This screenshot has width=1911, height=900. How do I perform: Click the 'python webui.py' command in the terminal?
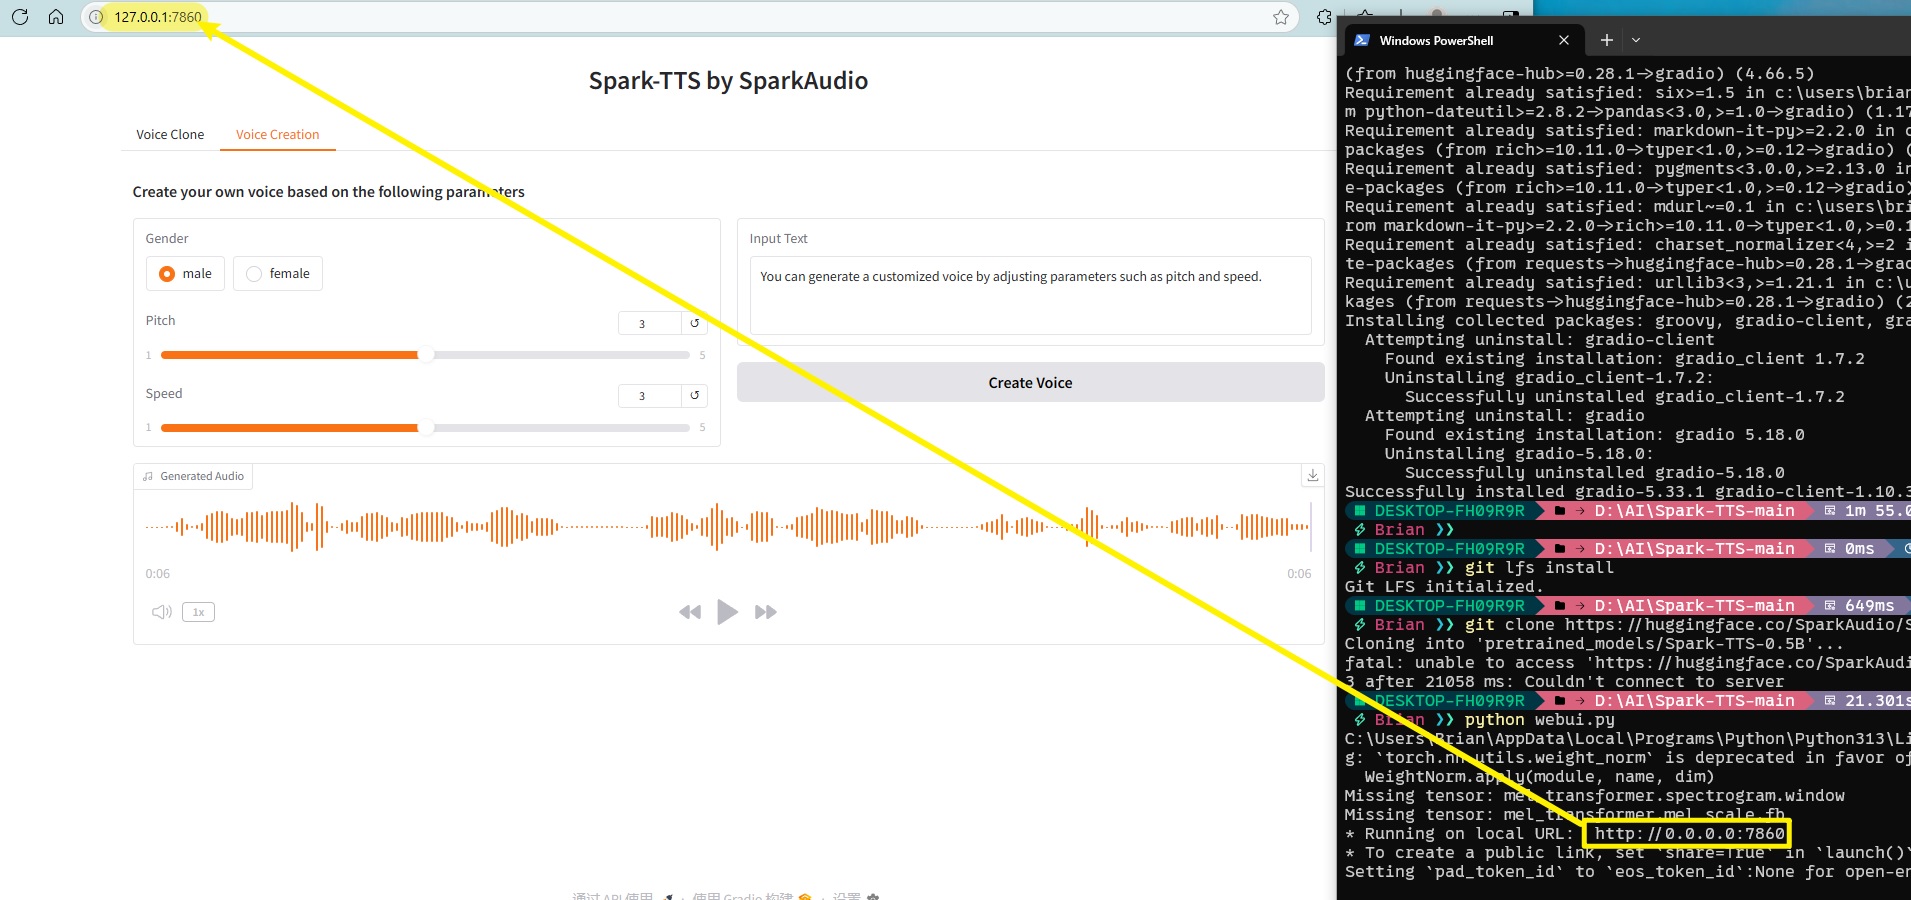(1540, 720)
